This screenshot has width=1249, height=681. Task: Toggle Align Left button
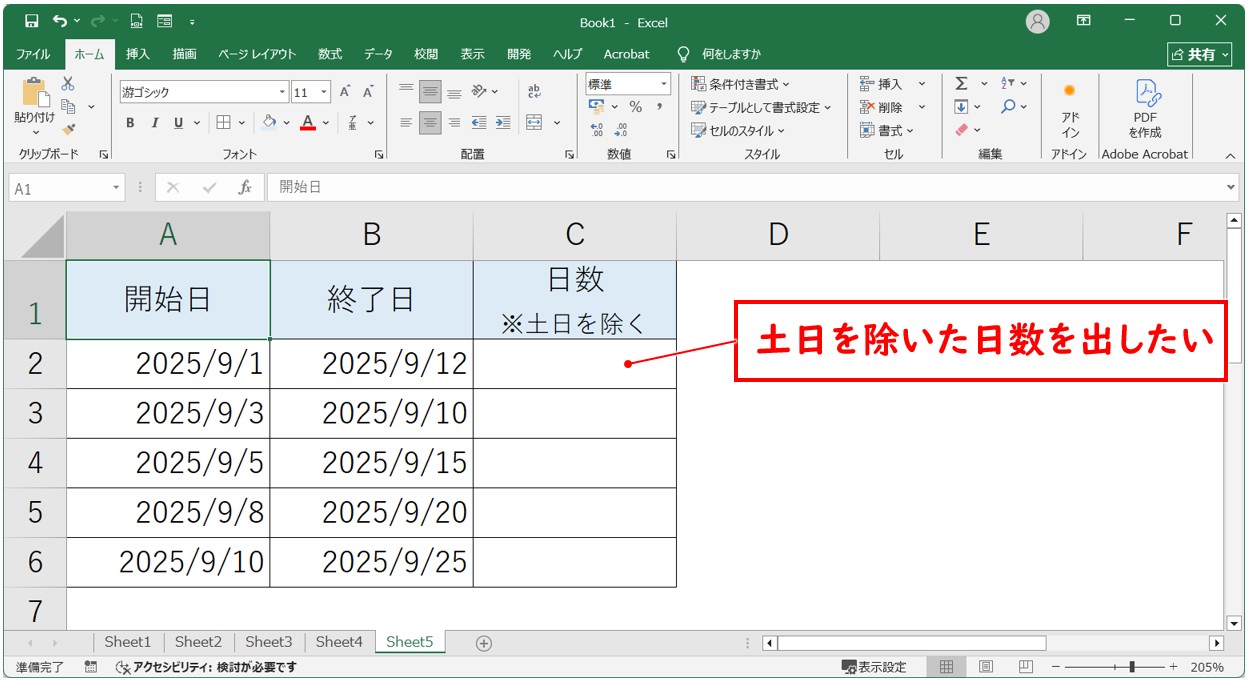tap(406, 123)
